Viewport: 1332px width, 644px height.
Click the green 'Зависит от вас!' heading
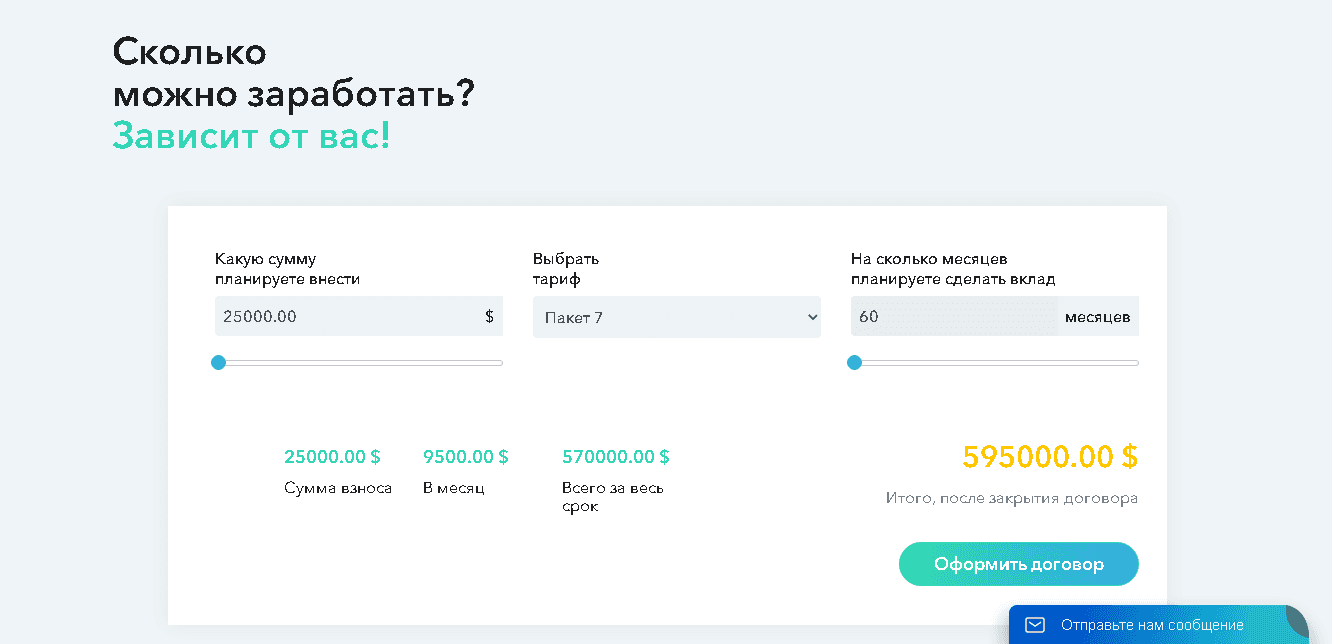pos(250,135)
